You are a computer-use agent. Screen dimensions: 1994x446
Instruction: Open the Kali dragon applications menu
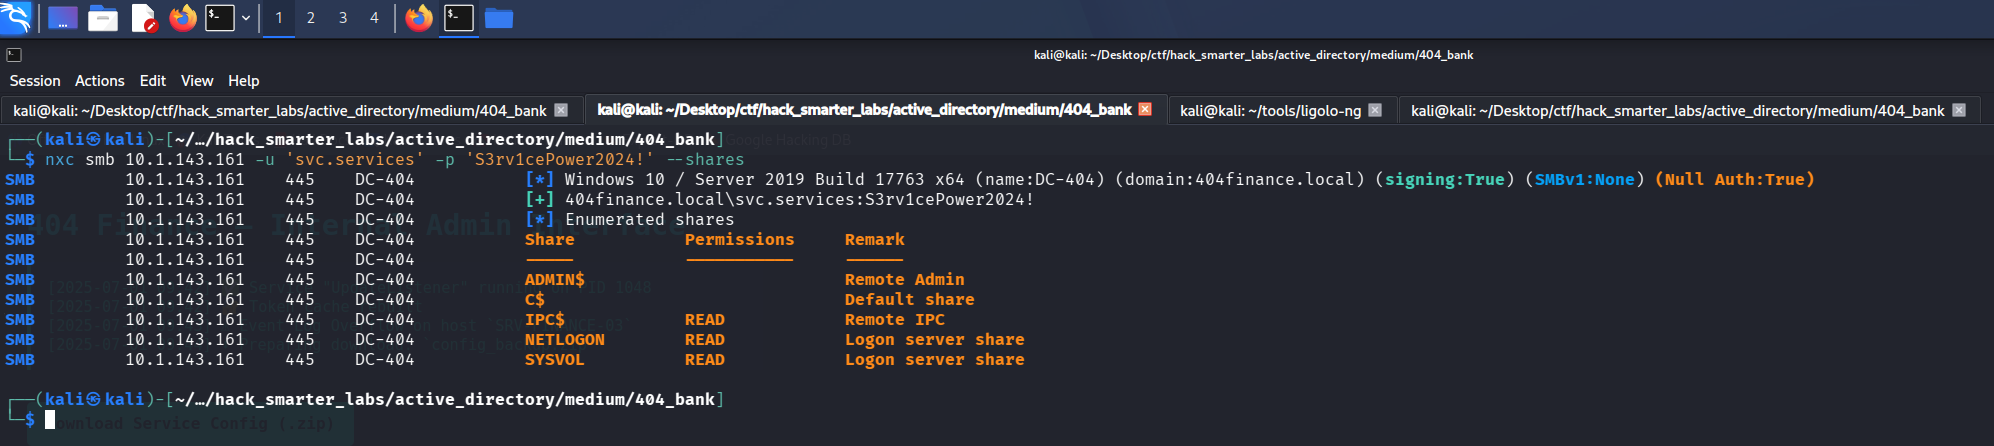click(16, 17)
